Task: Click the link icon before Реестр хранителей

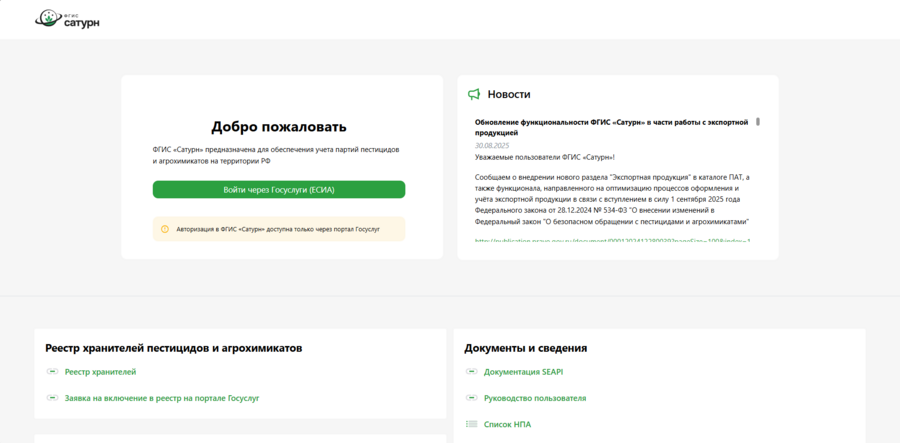Action: coord(53,372)
